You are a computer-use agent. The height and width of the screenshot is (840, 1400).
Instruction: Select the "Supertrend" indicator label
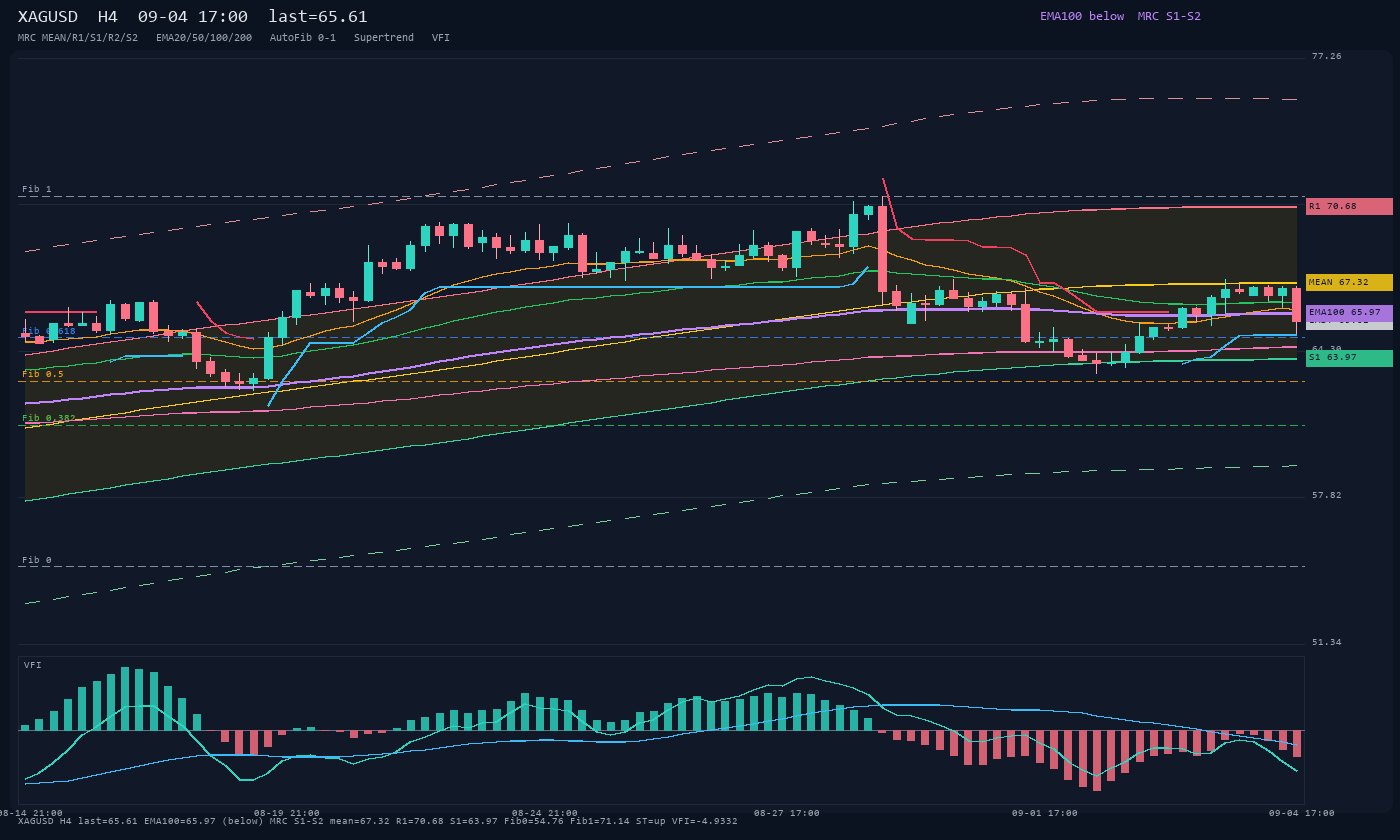[x=384, y=38]
